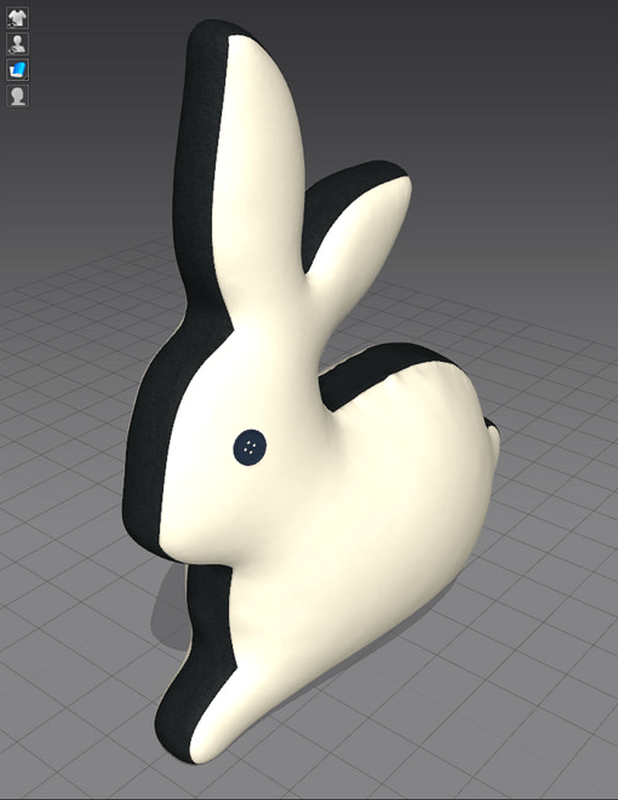Open the blue fabric surface style dropdown
This screenshot has width=618, height=800.
(x=18, y=70)
